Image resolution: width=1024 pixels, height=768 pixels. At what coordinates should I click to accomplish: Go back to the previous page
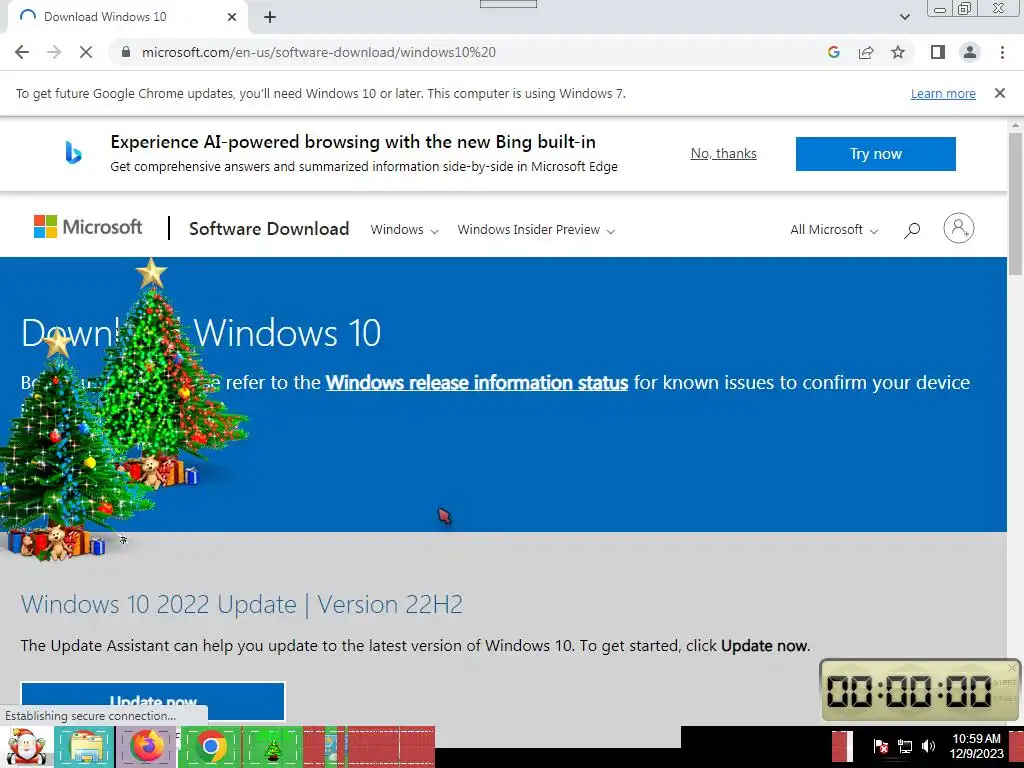tap(22, 52)
